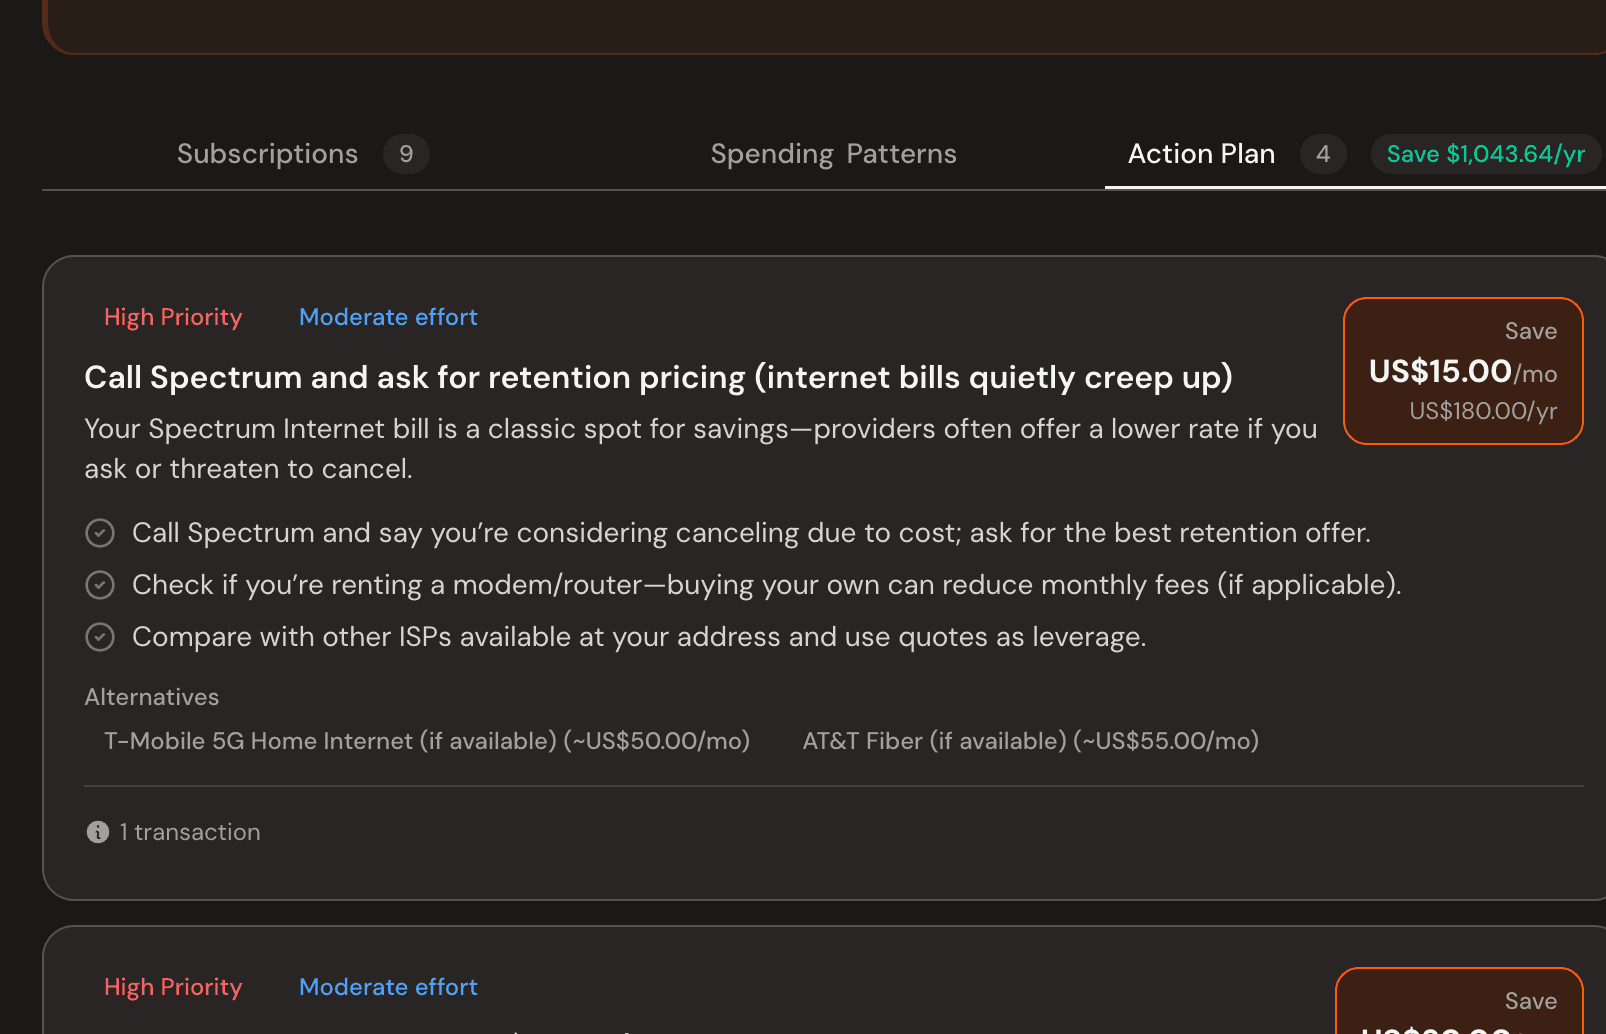The height and width of the screenshot is (1034, 1606).
Task: Click High Priority label on second card
Action: pyautogui.click(x=173, y=987)
